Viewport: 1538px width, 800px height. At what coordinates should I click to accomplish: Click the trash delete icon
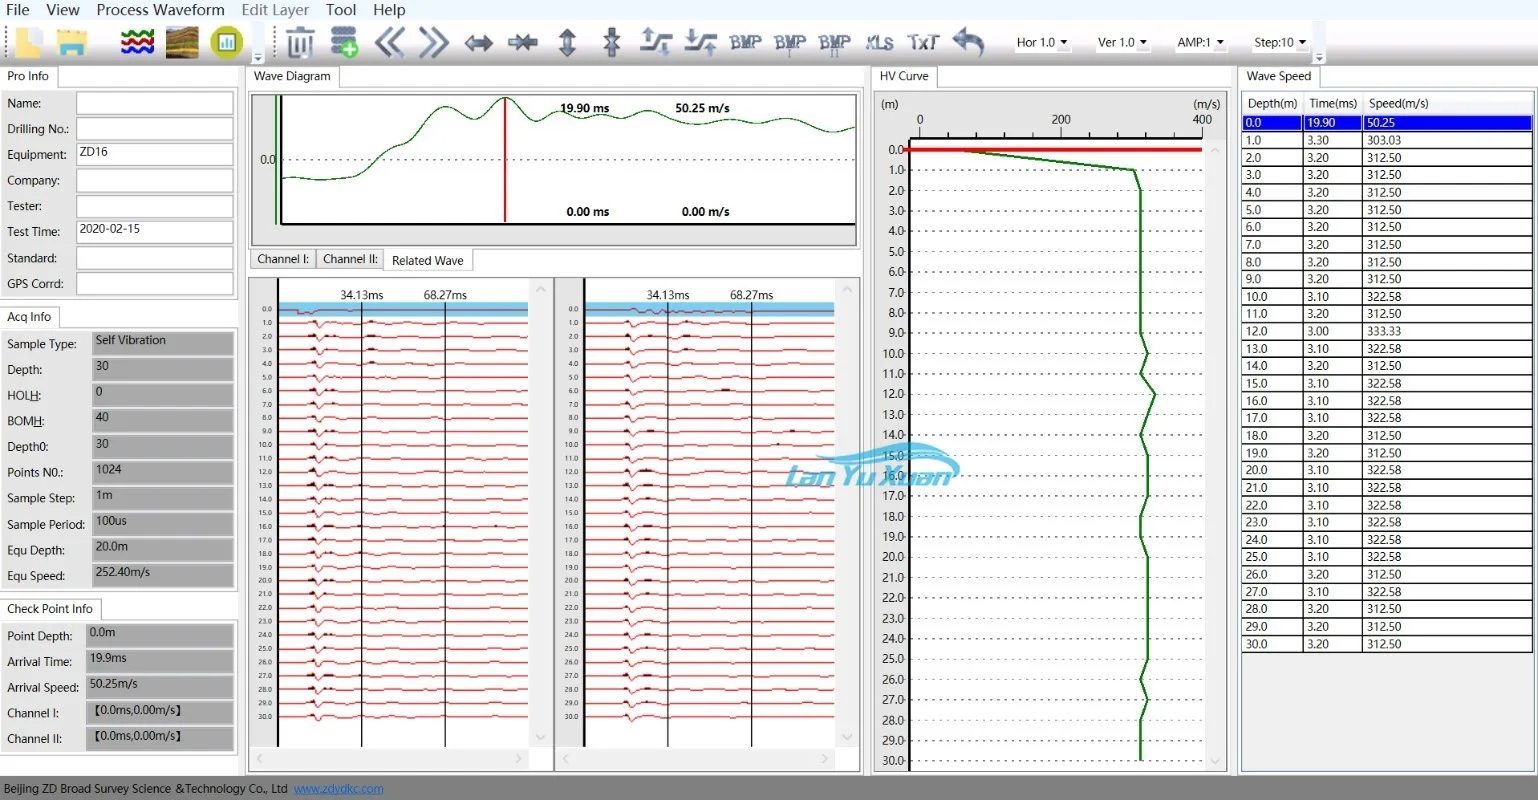[300, 43]
